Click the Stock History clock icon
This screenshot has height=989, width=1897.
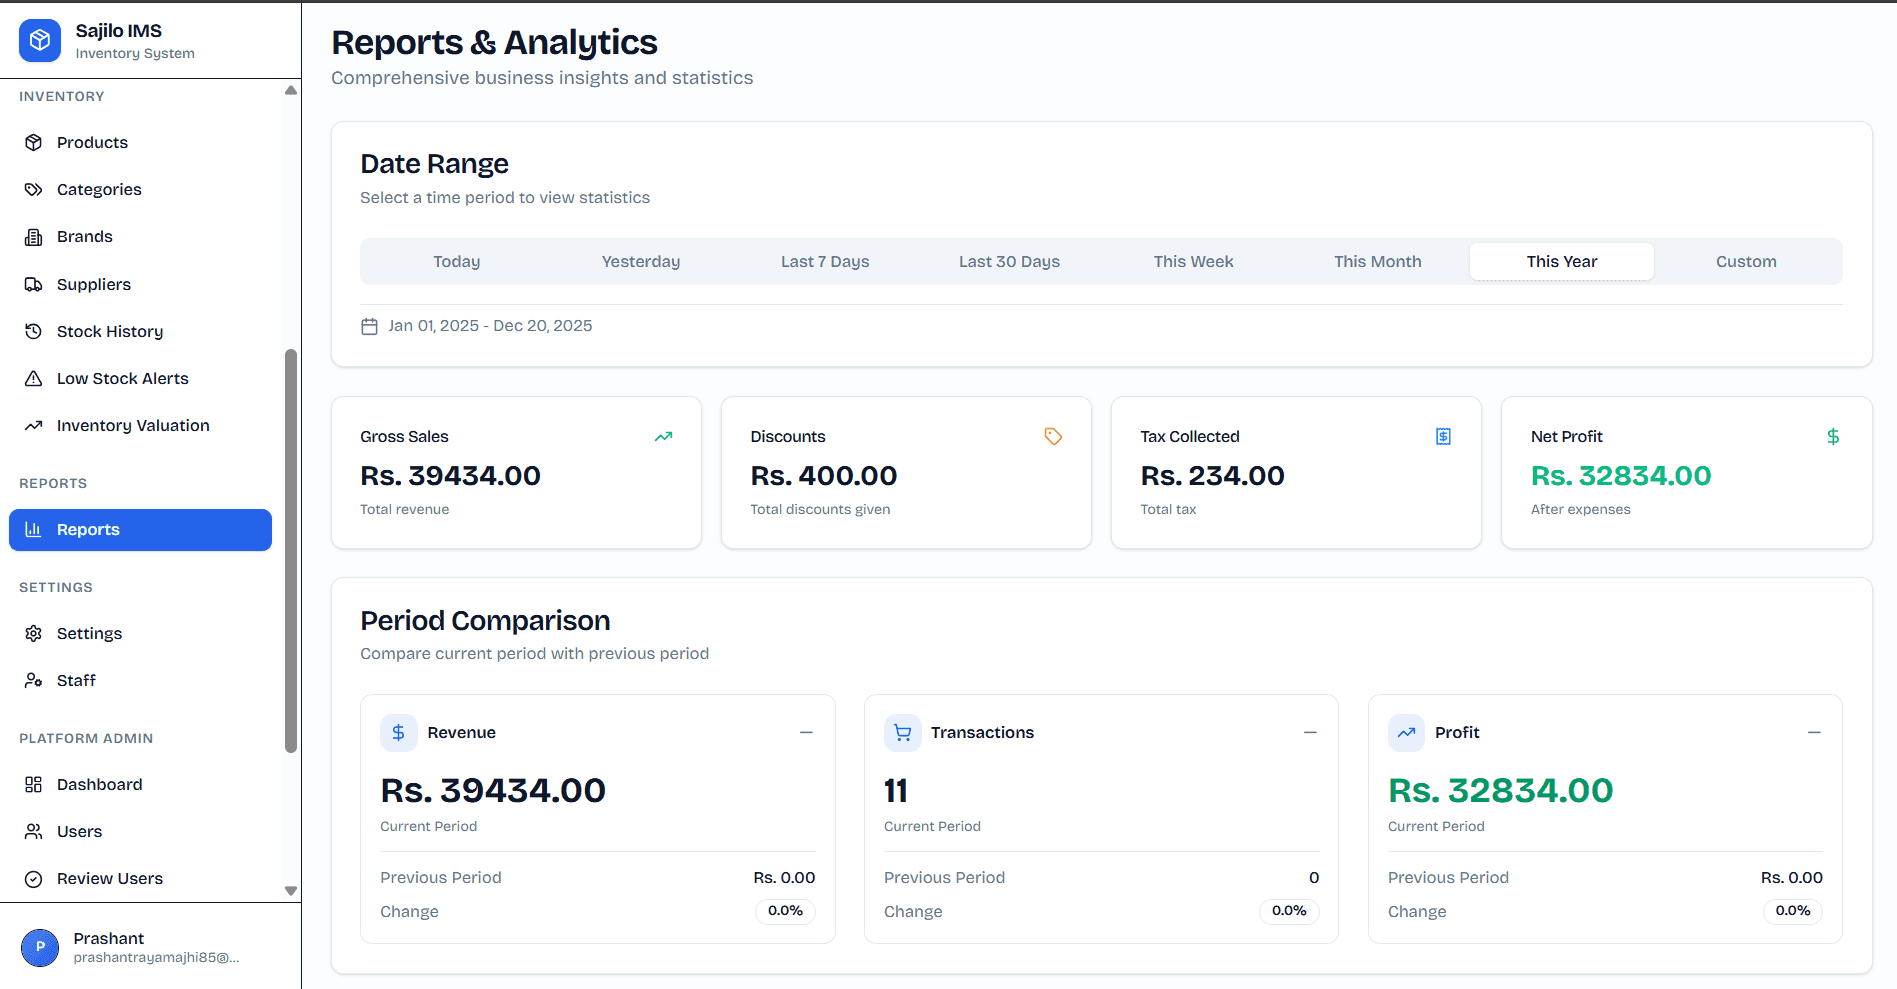coord(34,331)
